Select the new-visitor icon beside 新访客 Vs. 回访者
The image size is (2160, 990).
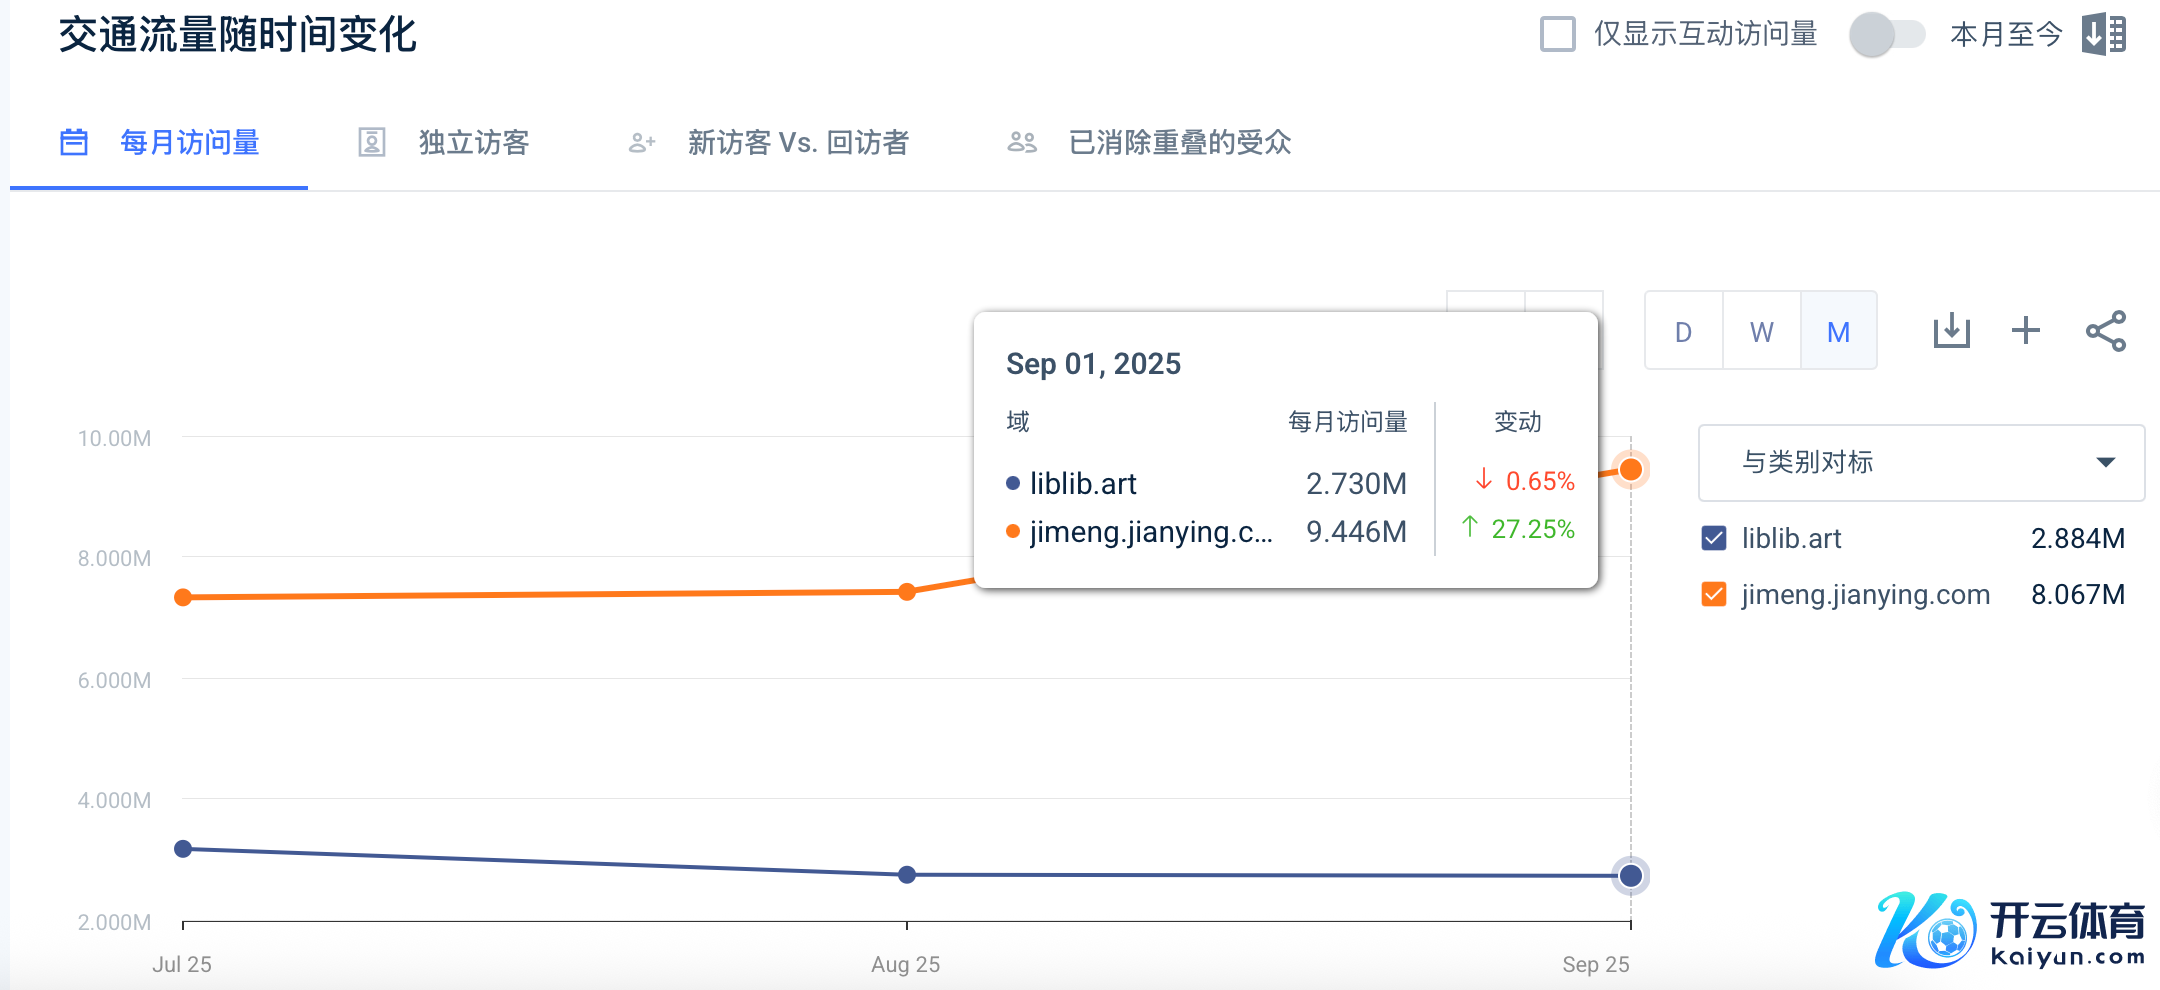click(641, 142)
